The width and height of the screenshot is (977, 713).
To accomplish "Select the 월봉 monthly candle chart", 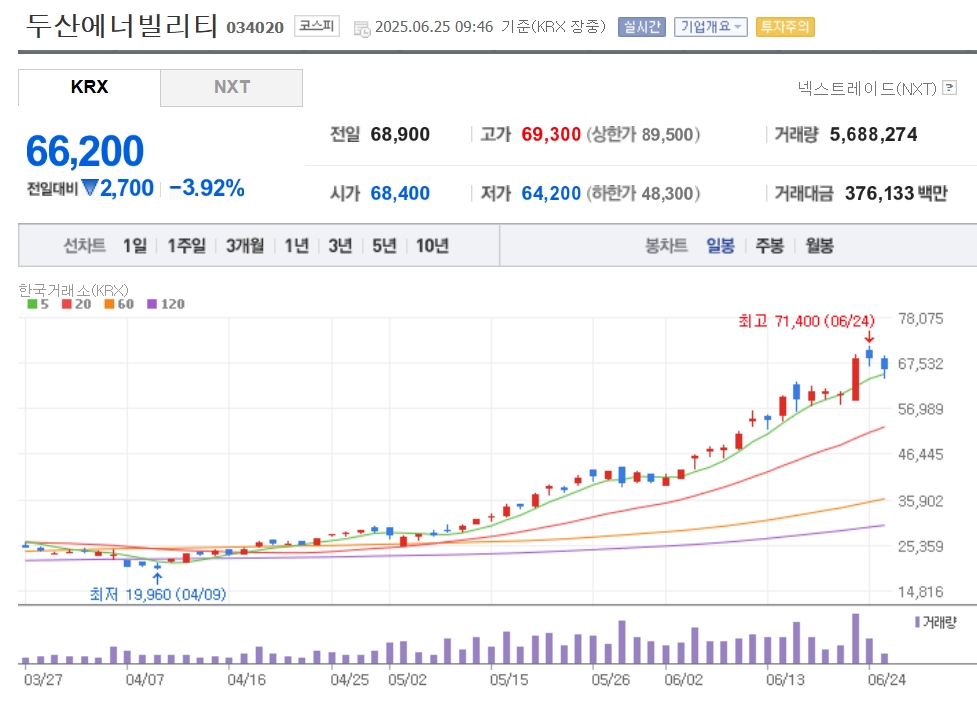I will (819, 246).
